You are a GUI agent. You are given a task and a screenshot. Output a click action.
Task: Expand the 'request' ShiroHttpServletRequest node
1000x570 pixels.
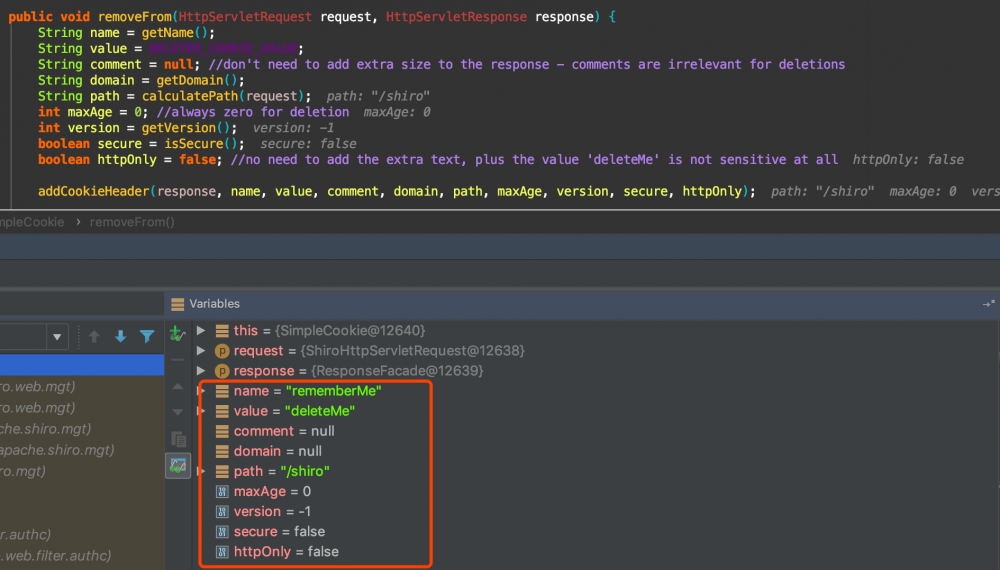click(x=201, y=351)
